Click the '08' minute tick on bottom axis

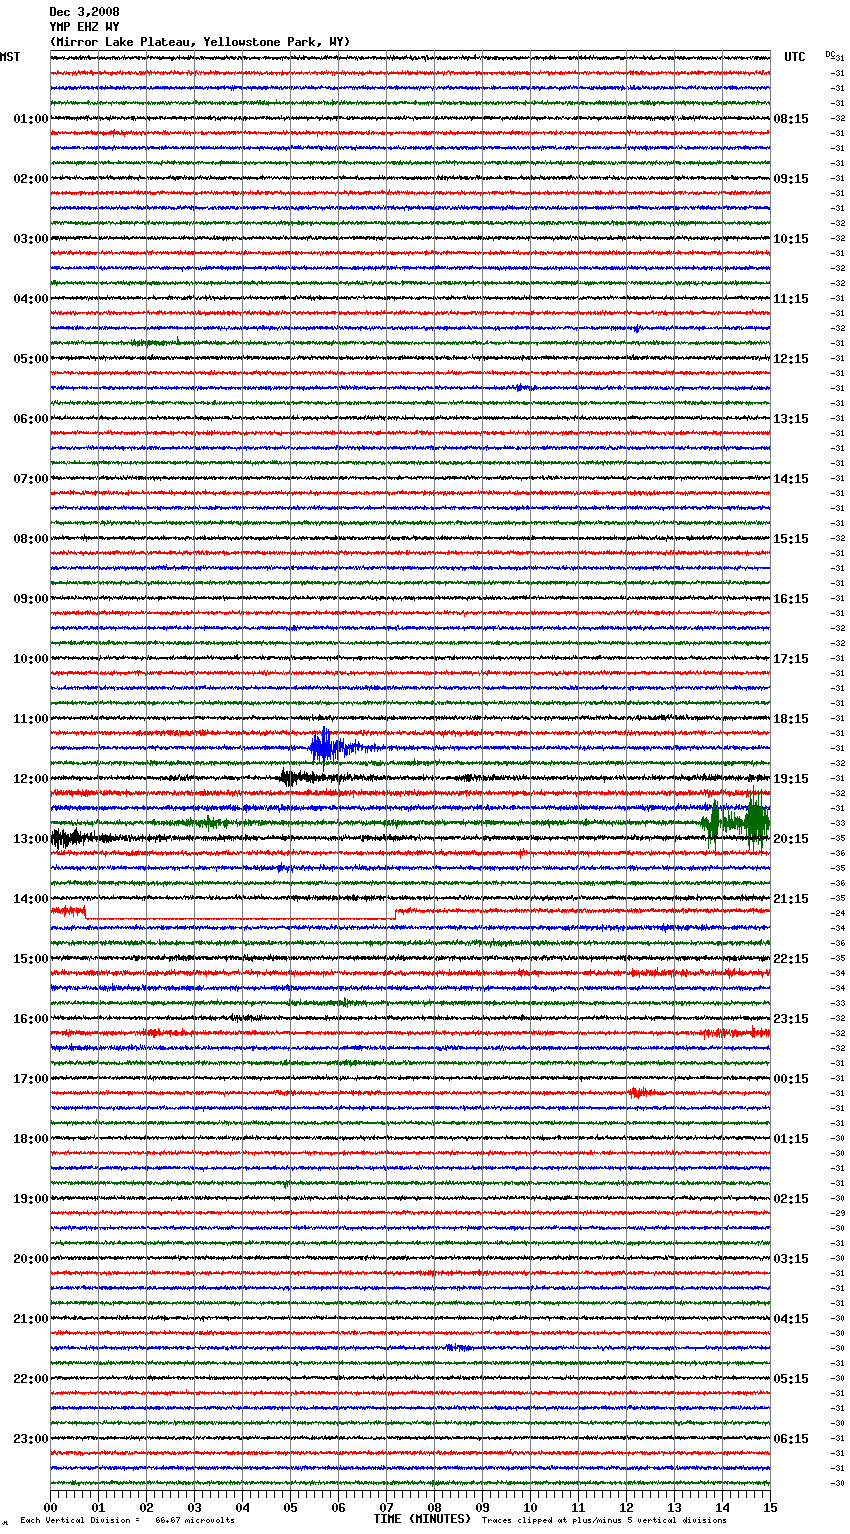434,1507
